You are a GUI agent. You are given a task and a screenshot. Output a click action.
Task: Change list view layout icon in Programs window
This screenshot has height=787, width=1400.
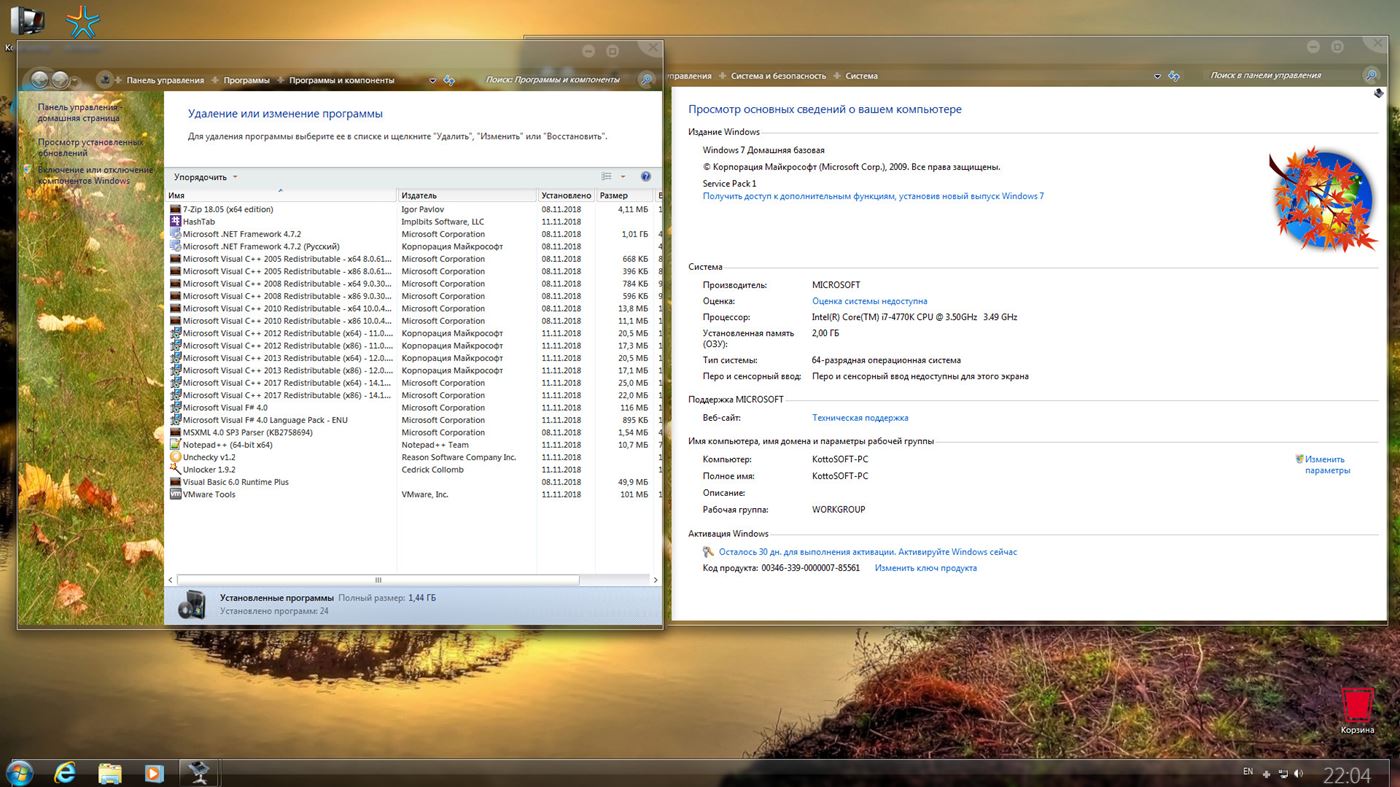coord(606,177)
